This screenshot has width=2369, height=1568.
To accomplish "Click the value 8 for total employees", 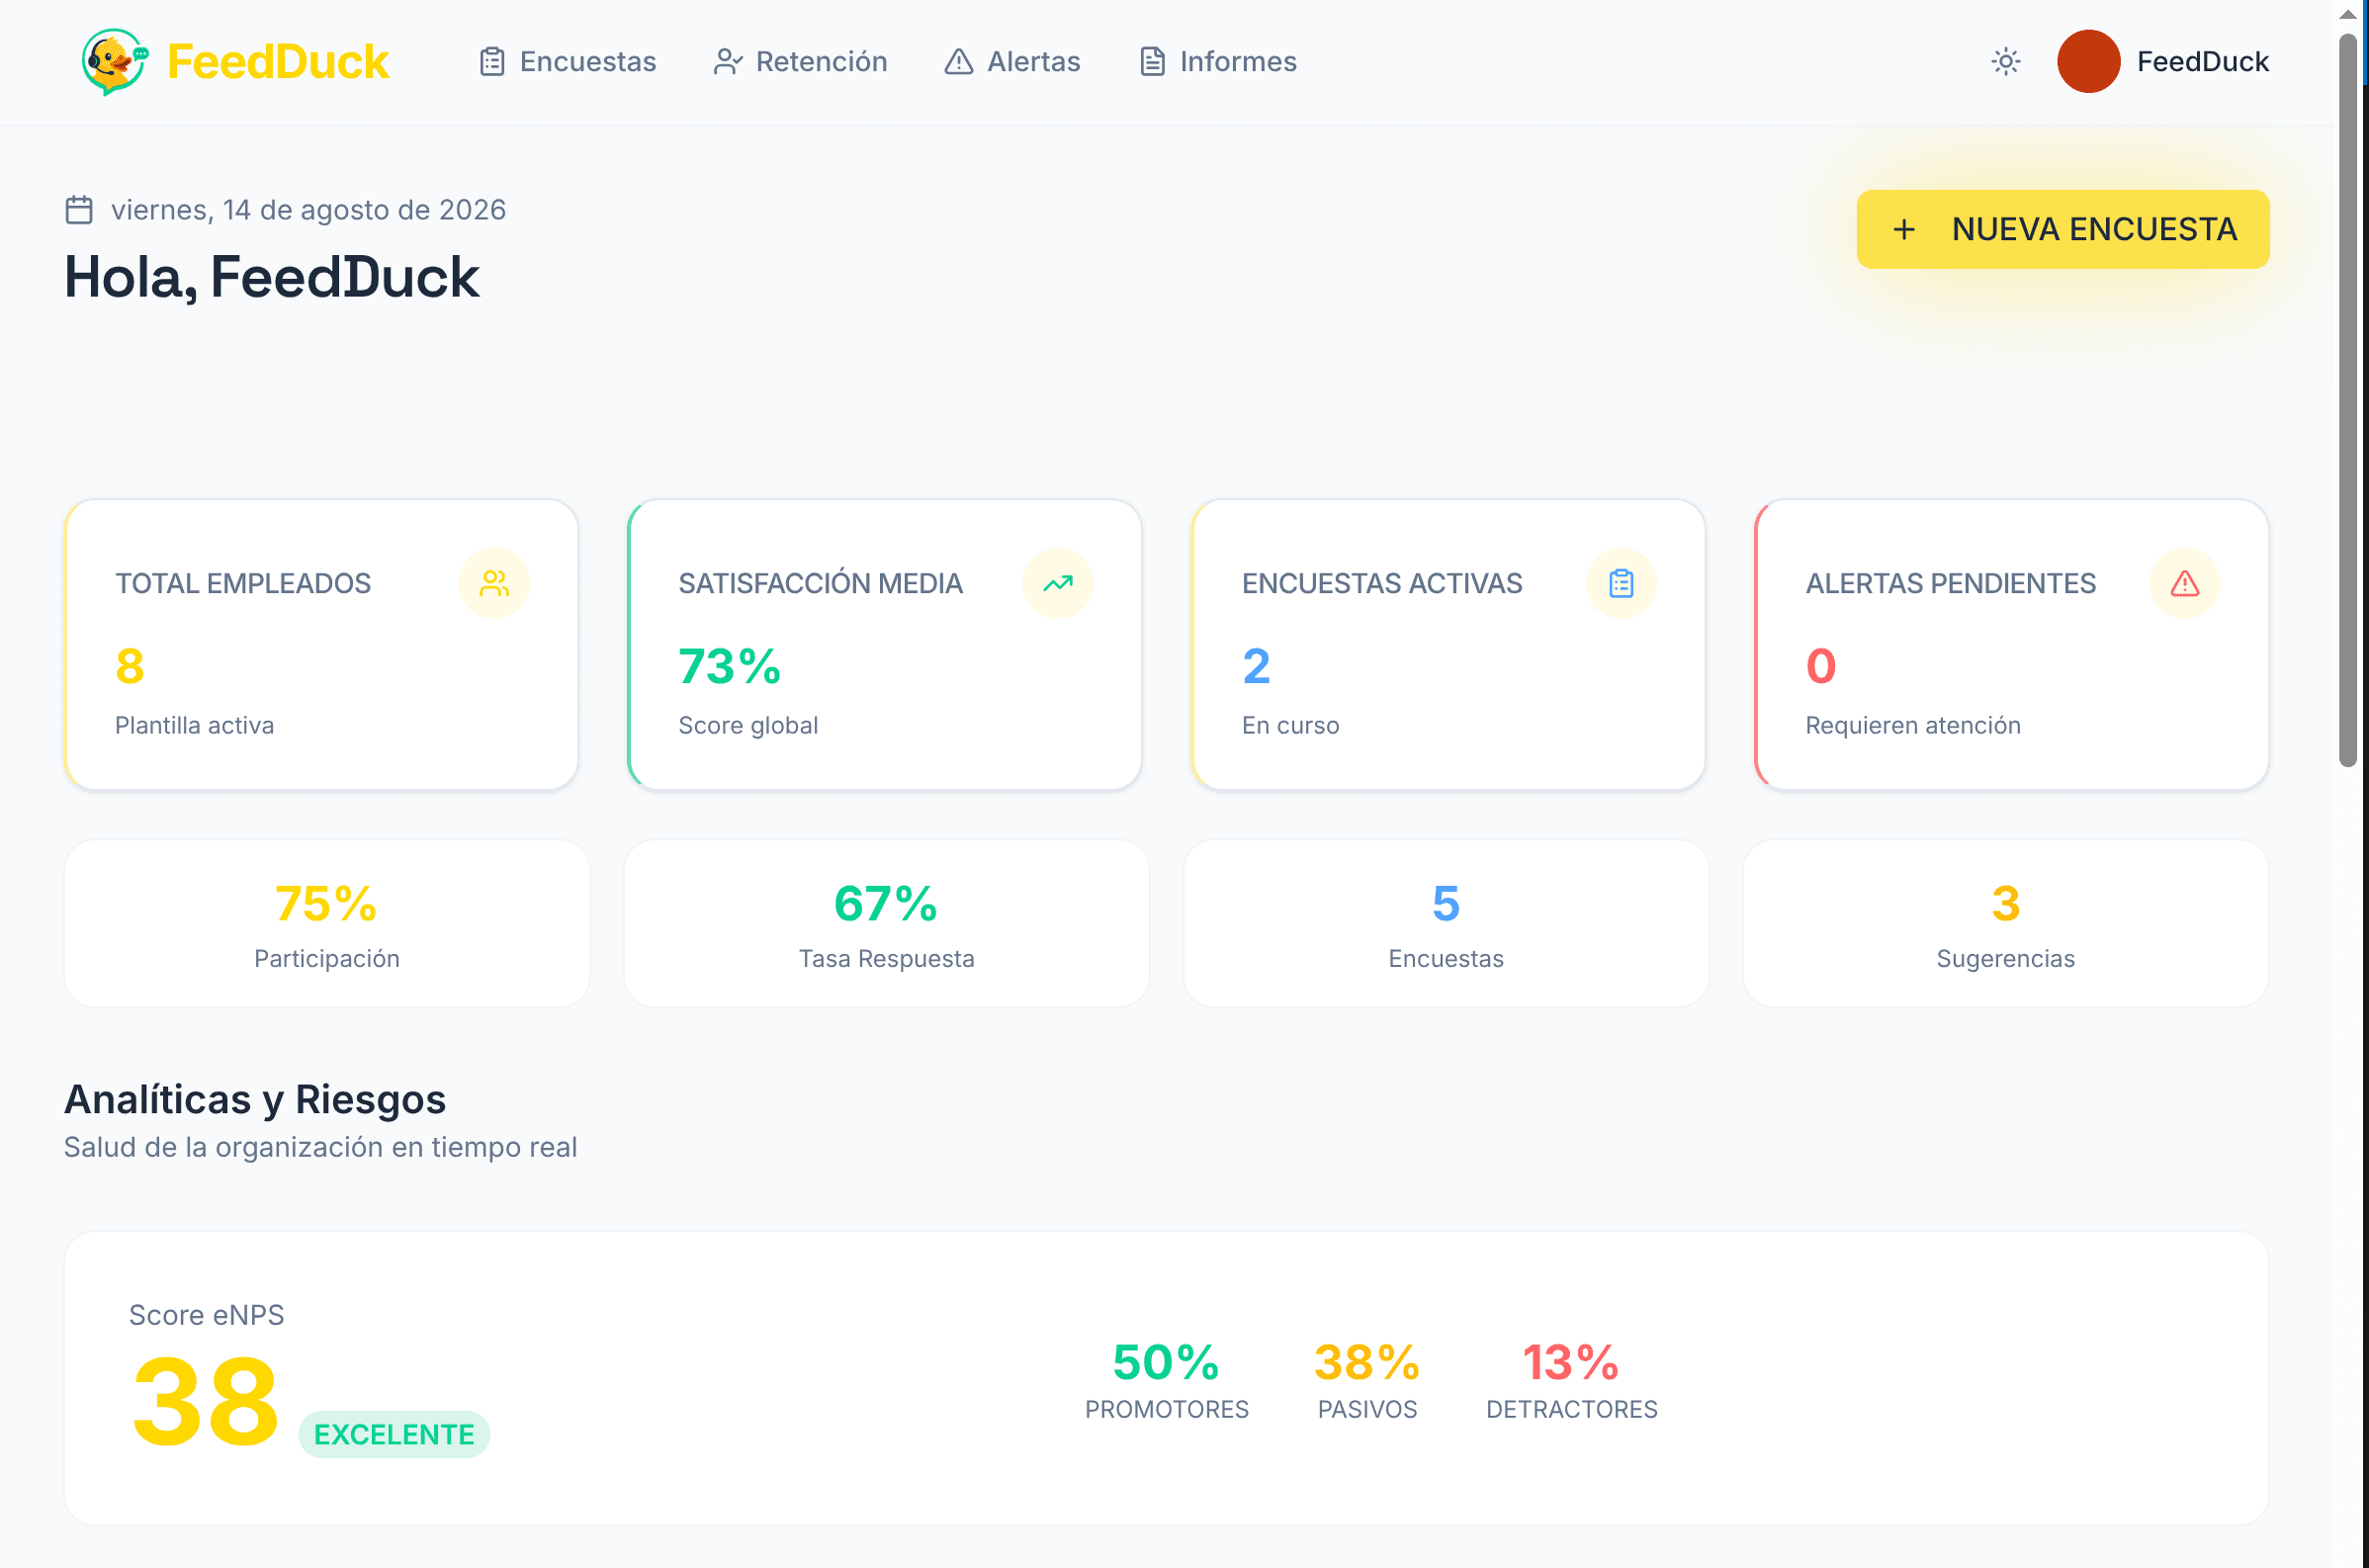I will click(x=130, y=667).
